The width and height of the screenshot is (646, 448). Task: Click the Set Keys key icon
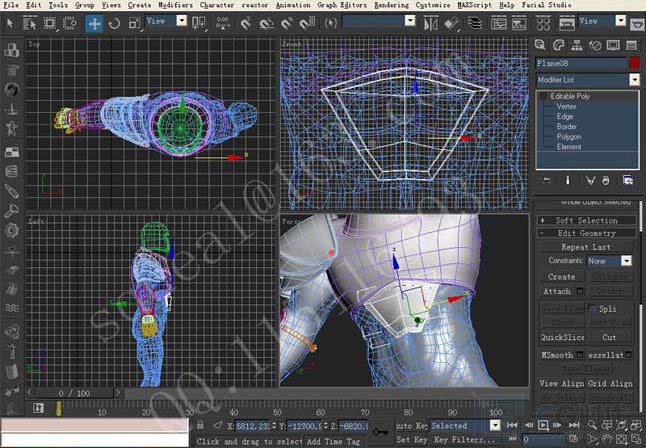tap(380, 432)
